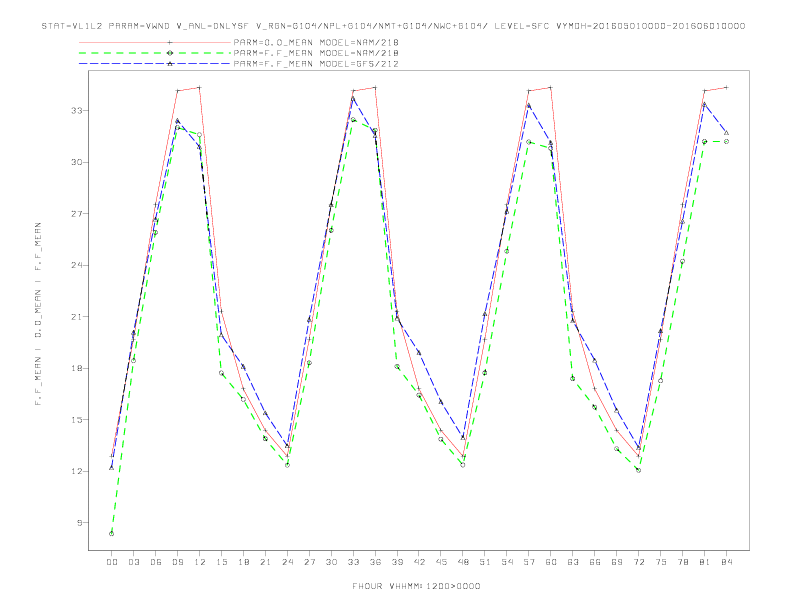The height and width of the screenshot is (612, 792).
Task: Click blue triangle data marker at hour 42
Action: [419, 352]
